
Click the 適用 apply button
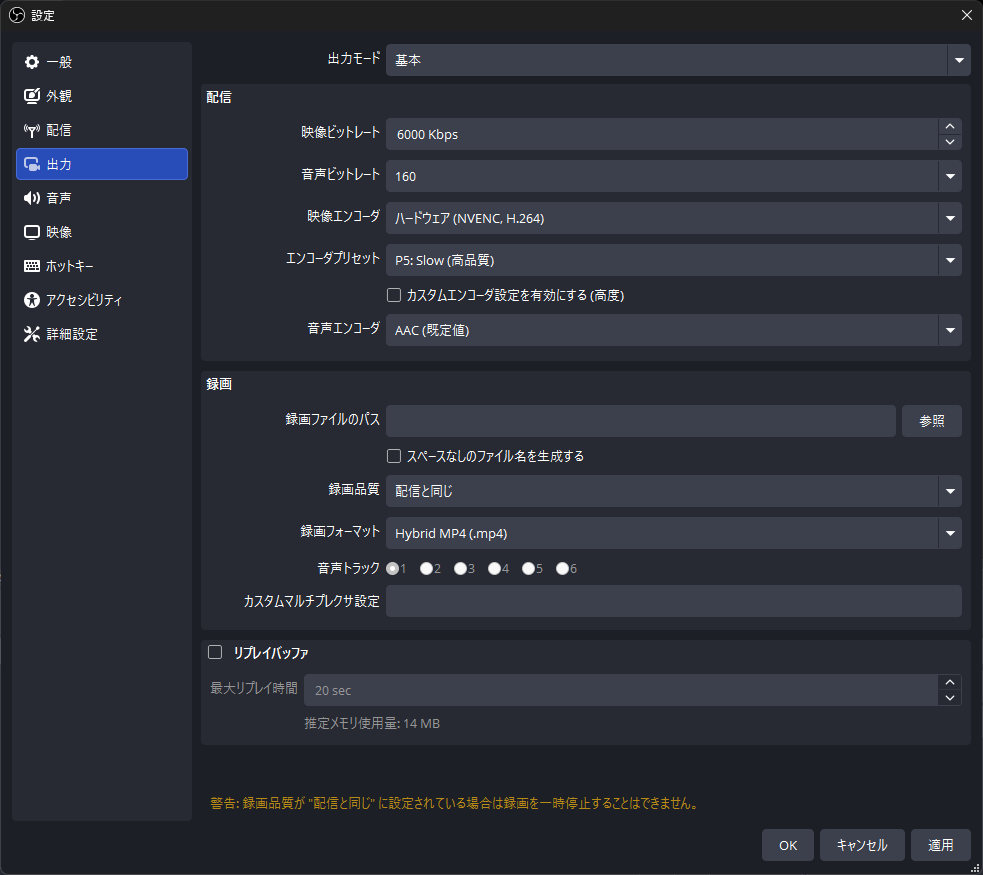940,846
